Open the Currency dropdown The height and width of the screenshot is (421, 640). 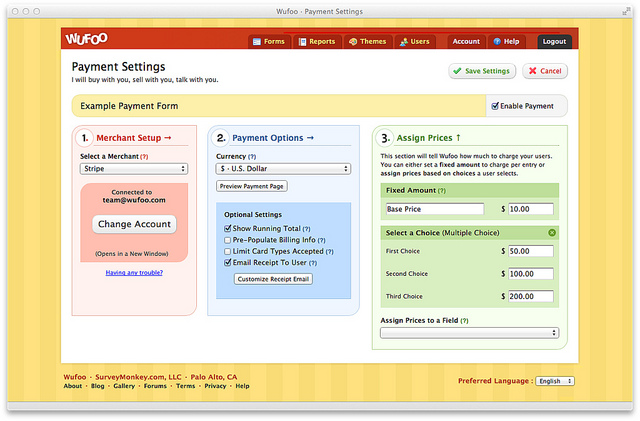(x=283, y=169)
